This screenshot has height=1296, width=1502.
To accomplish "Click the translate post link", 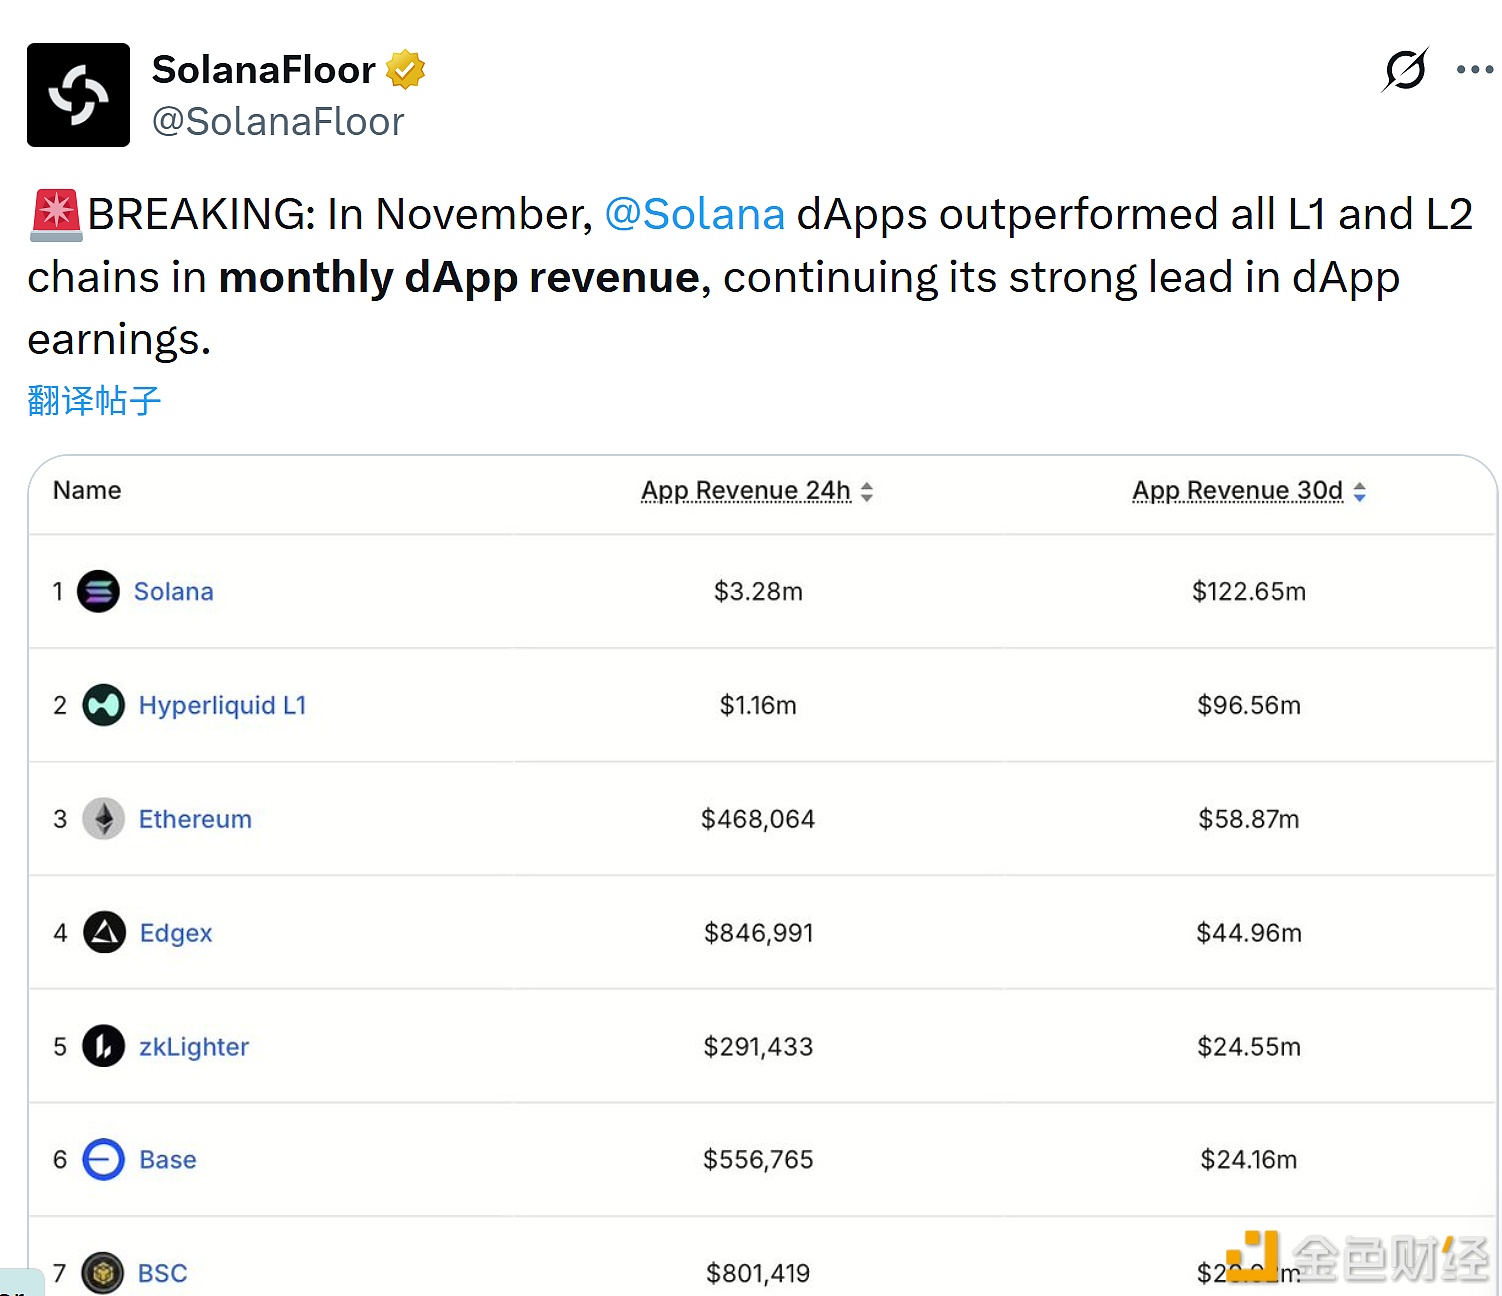I will click(x=94, y=401).
